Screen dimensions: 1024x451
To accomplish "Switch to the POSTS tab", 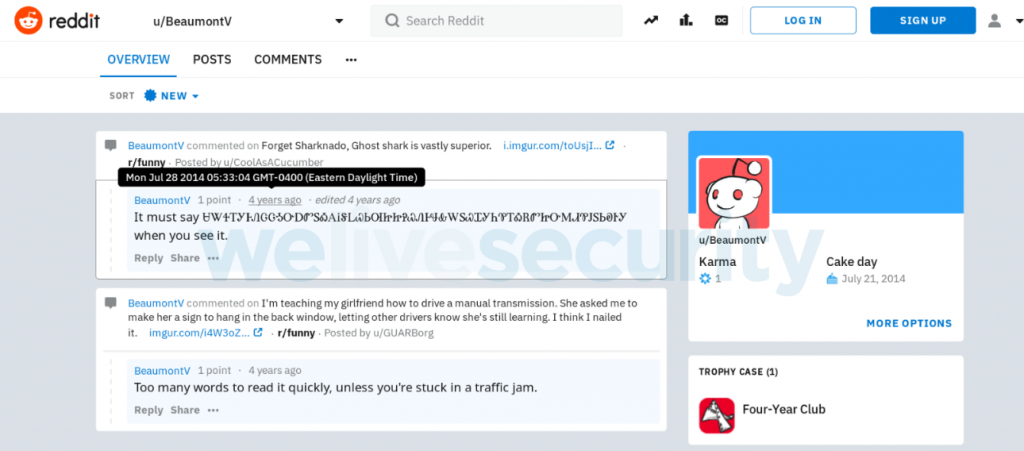I will (212, 59).
